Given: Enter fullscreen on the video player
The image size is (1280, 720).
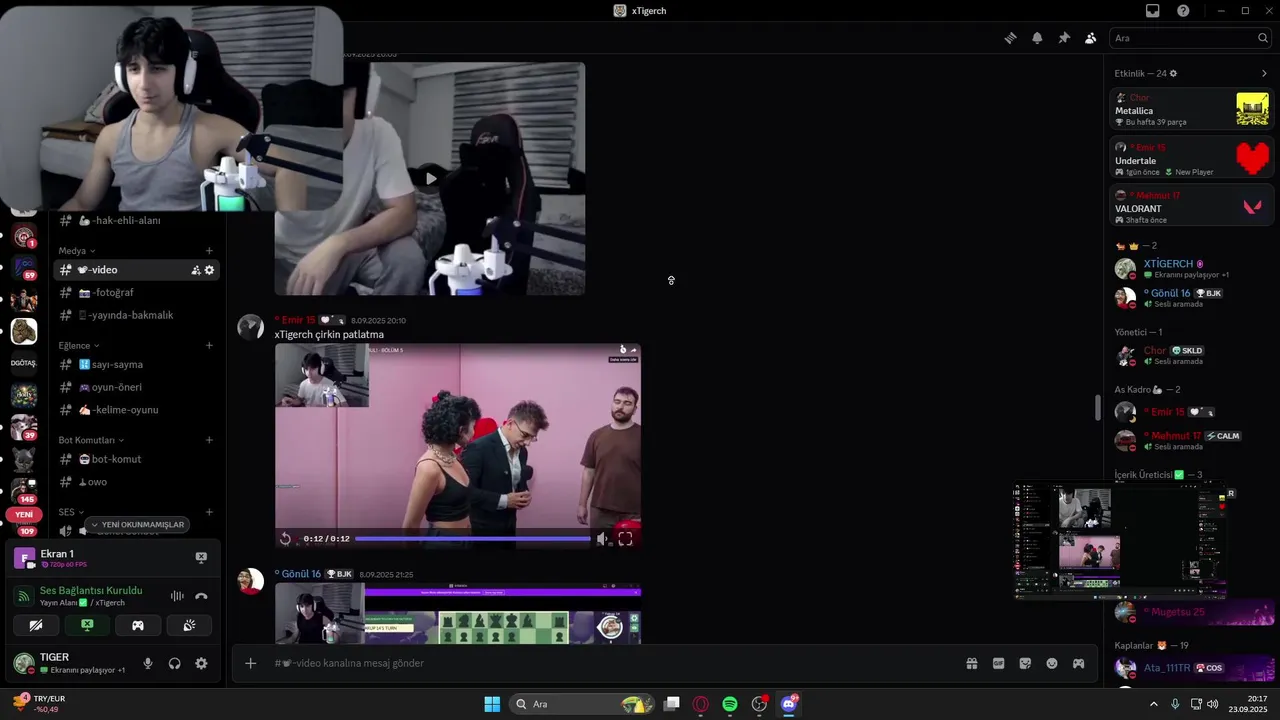Looking at the screenshot, I should coord(625,539).
